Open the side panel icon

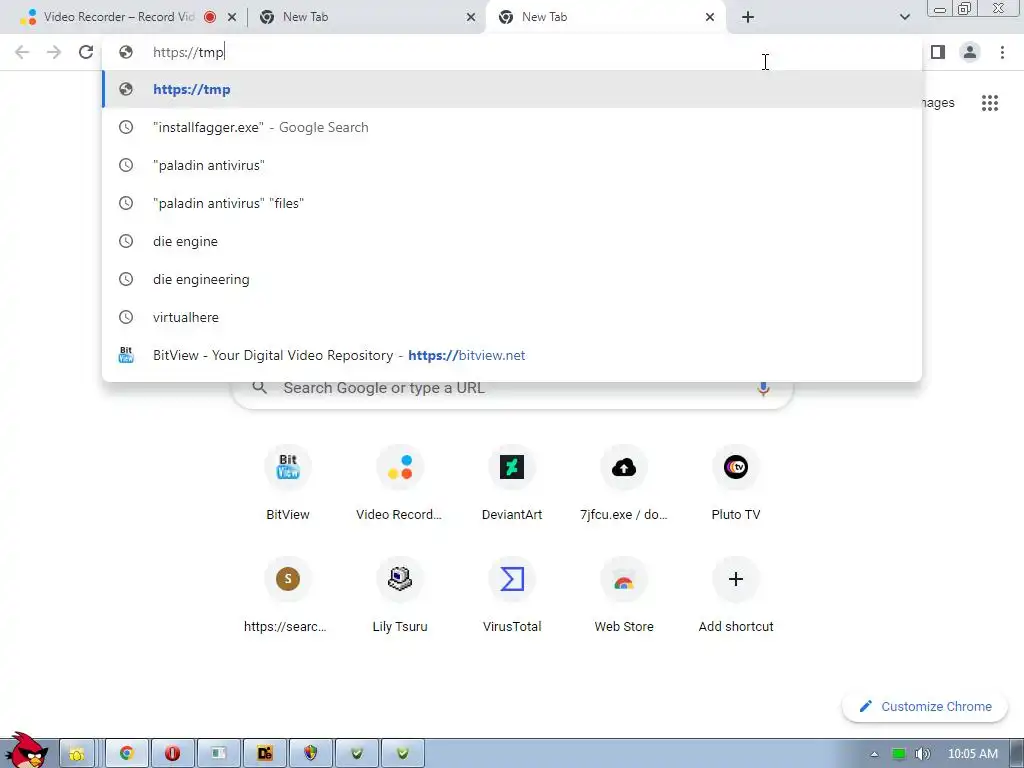pos(938,52)
